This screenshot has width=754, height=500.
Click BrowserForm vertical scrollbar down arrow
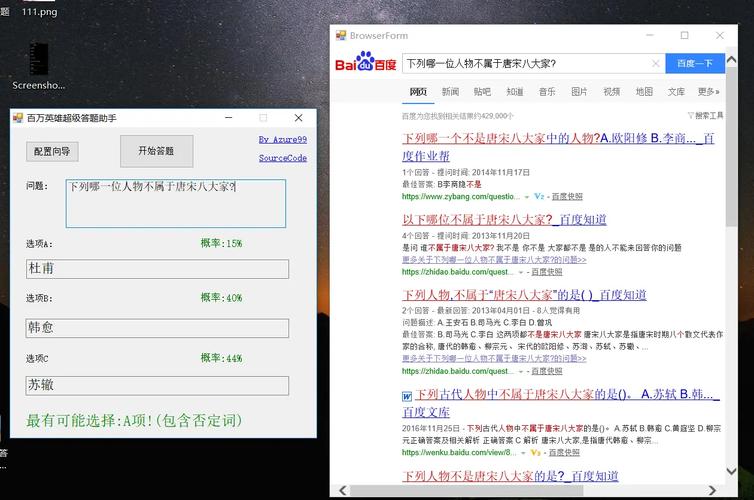731,471
